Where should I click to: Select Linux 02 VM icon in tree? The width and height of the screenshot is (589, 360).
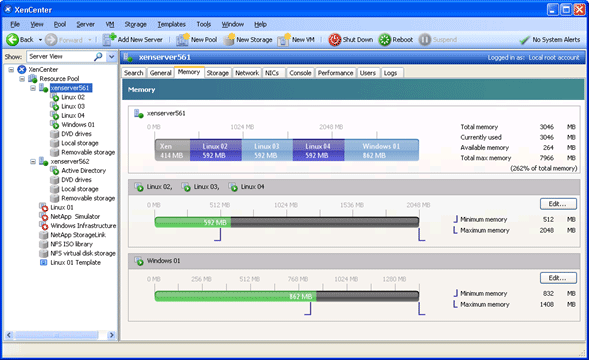click(54, 97)
